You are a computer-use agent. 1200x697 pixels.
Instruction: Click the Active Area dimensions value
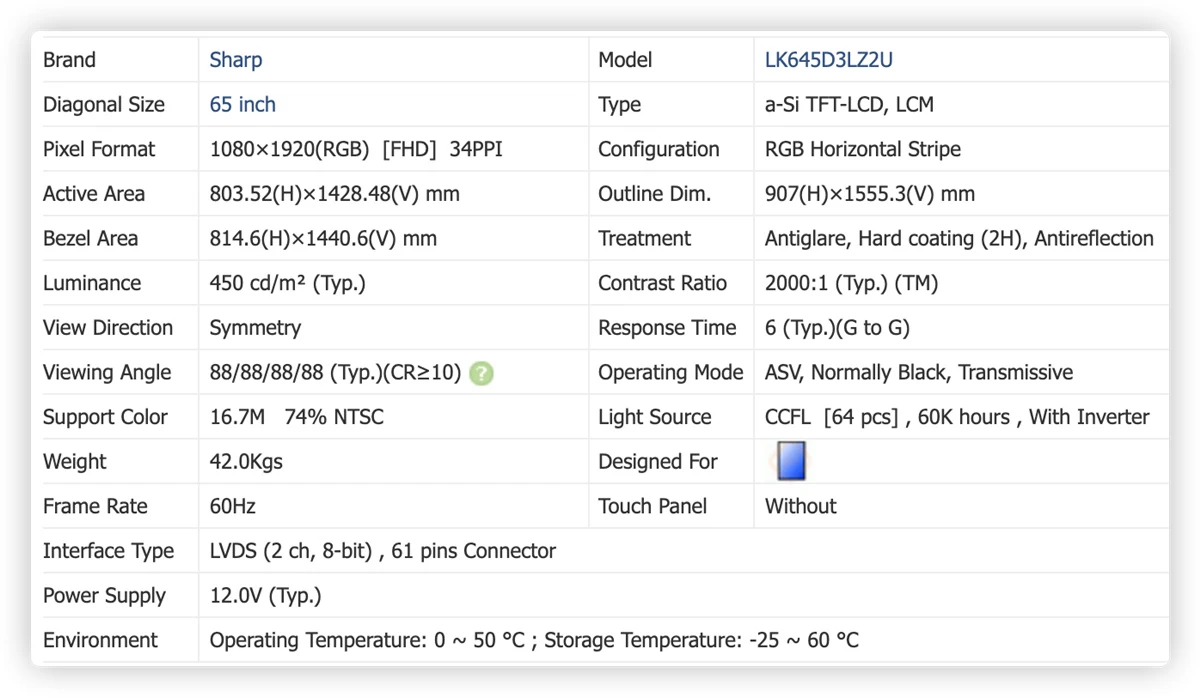(x=335, y=194)
